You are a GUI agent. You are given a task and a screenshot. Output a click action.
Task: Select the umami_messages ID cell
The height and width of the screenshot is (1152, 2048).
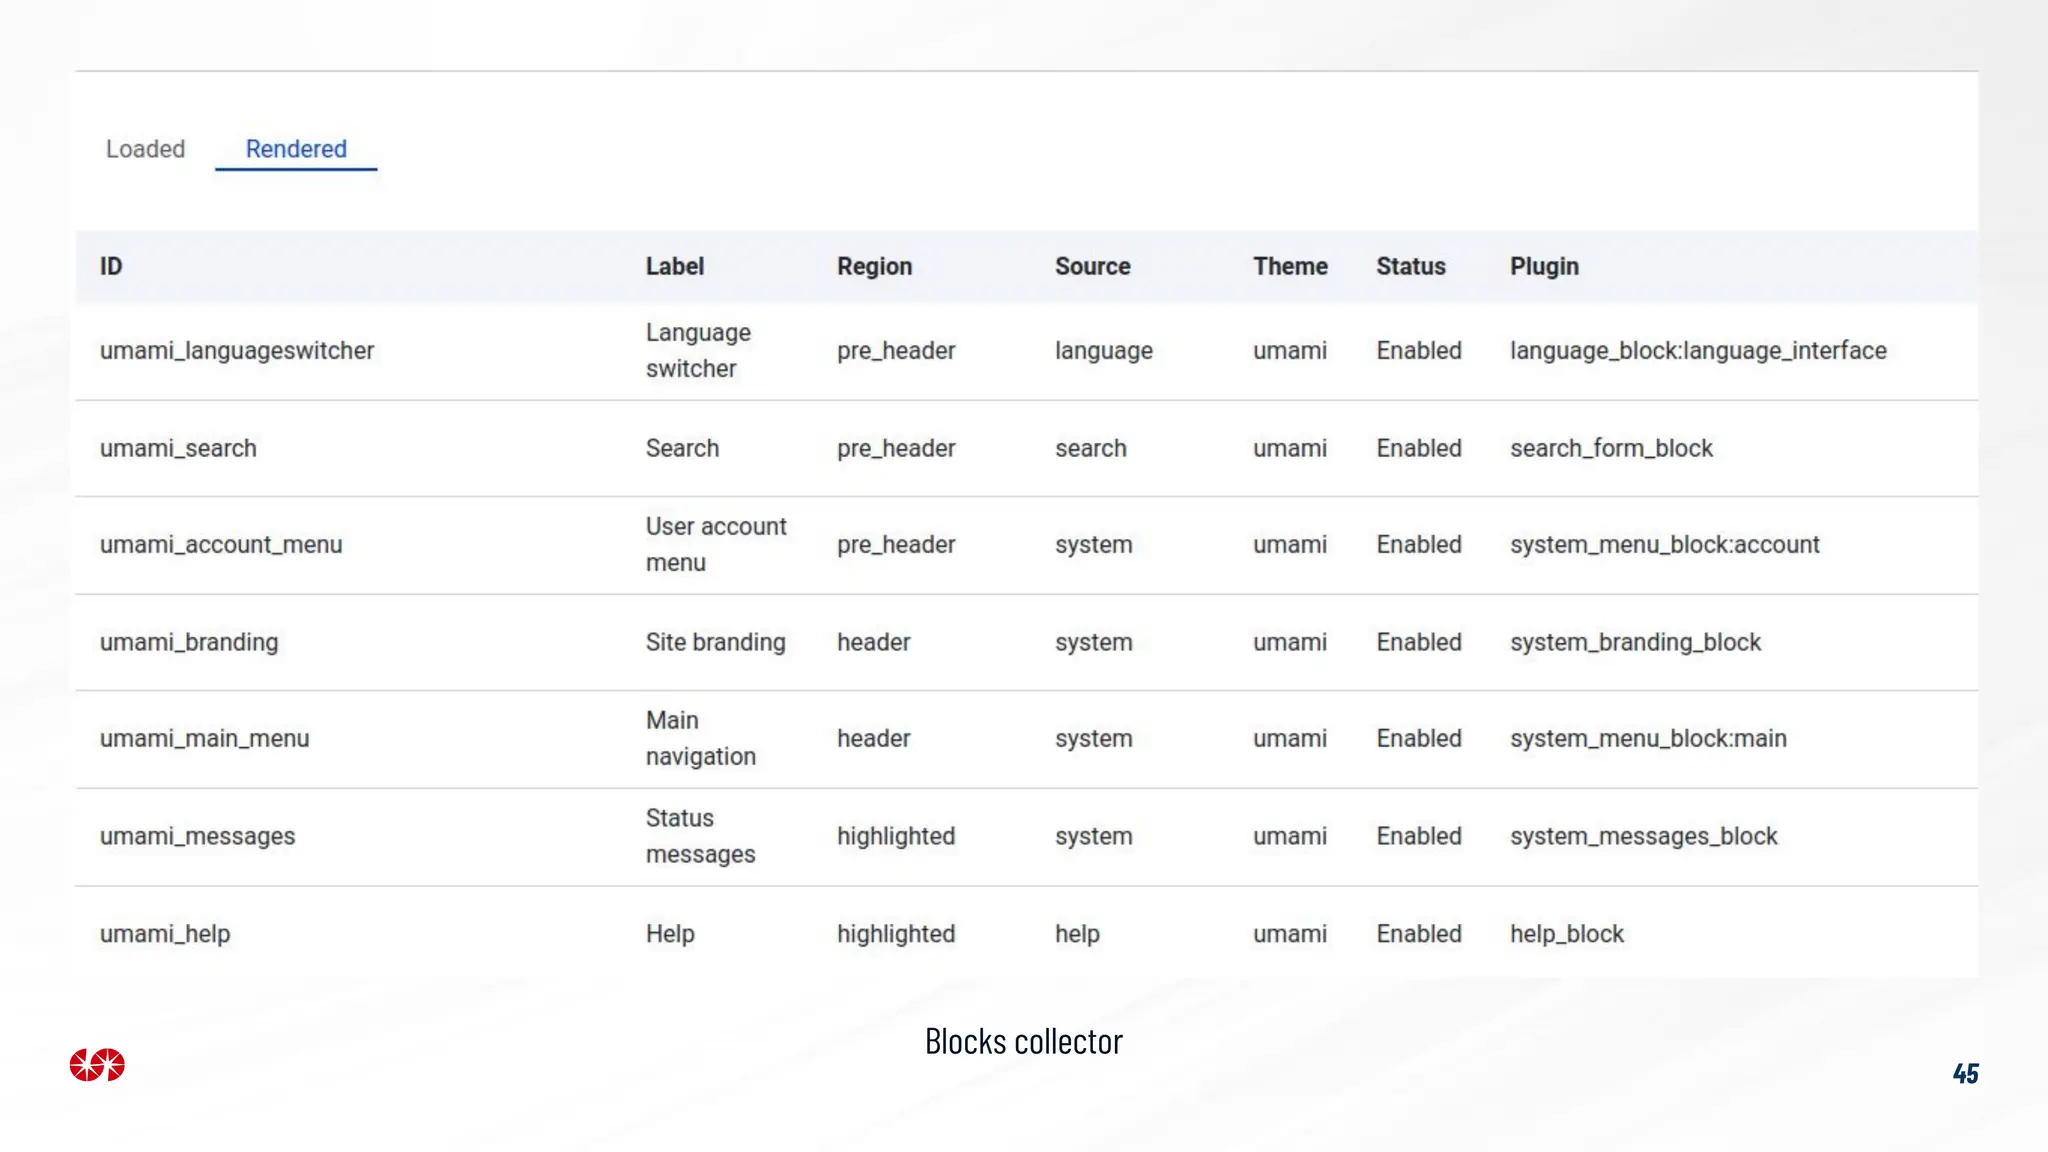point(197,837)
